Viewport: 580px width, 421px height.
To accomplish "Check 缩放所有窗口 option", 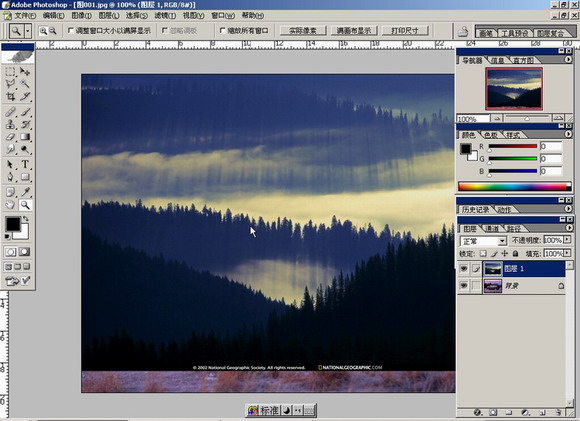I will pos(223,31).
